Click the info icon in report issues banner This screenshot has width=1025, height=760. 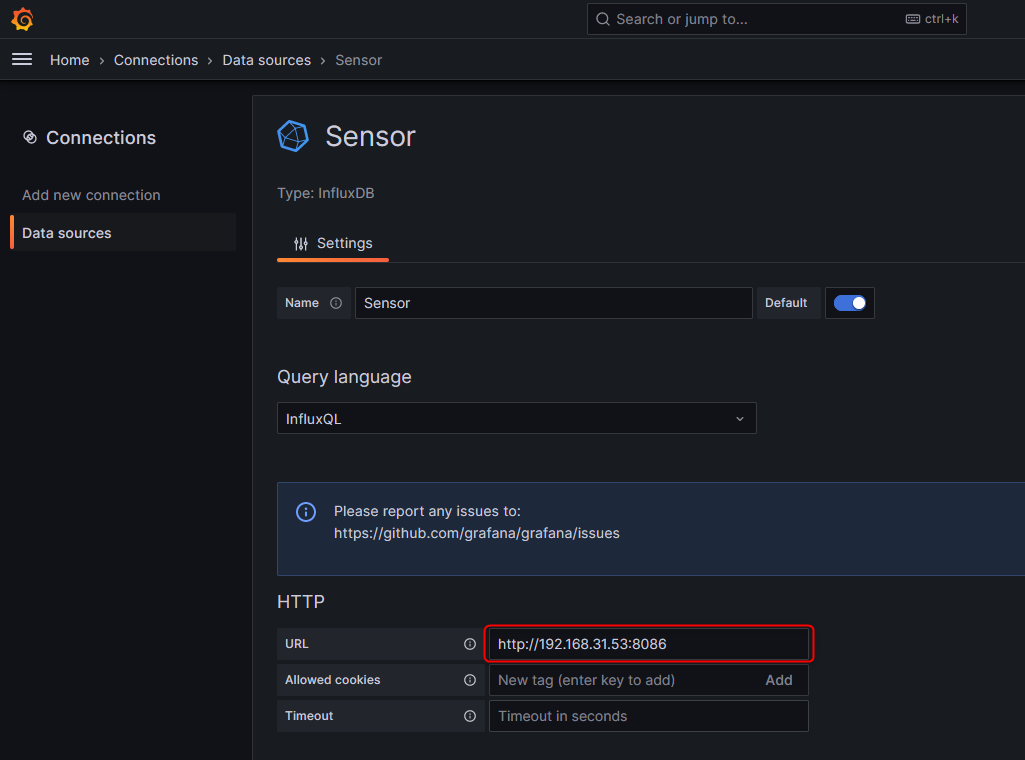[x=306, y=512]
